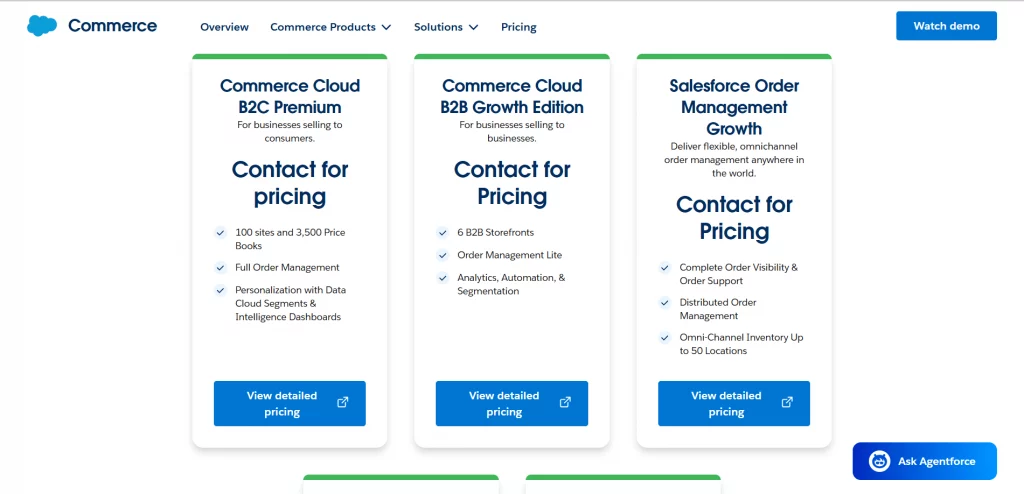The width and height of the screenshot is (1024, 494).
Task: Click checkmark beside 6 B2B Storefronts
Action: click(442, 233)
